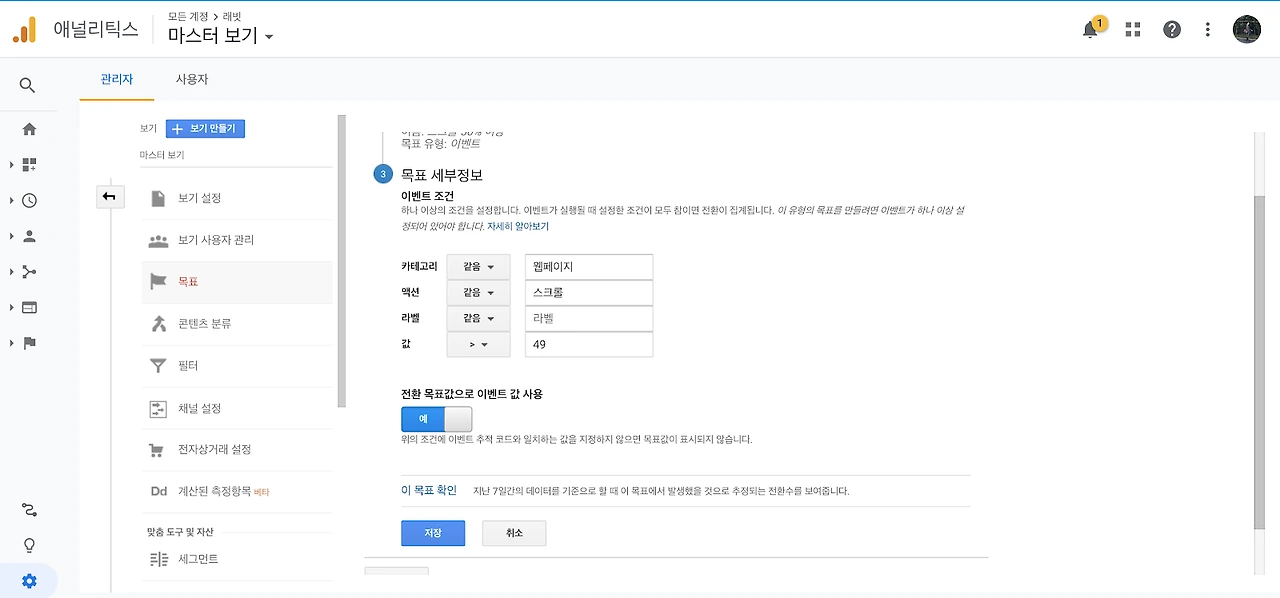Screen dimensions: 1280x598
Task: Toggle the 예 event value switch
Action: (x=437, y=419)
